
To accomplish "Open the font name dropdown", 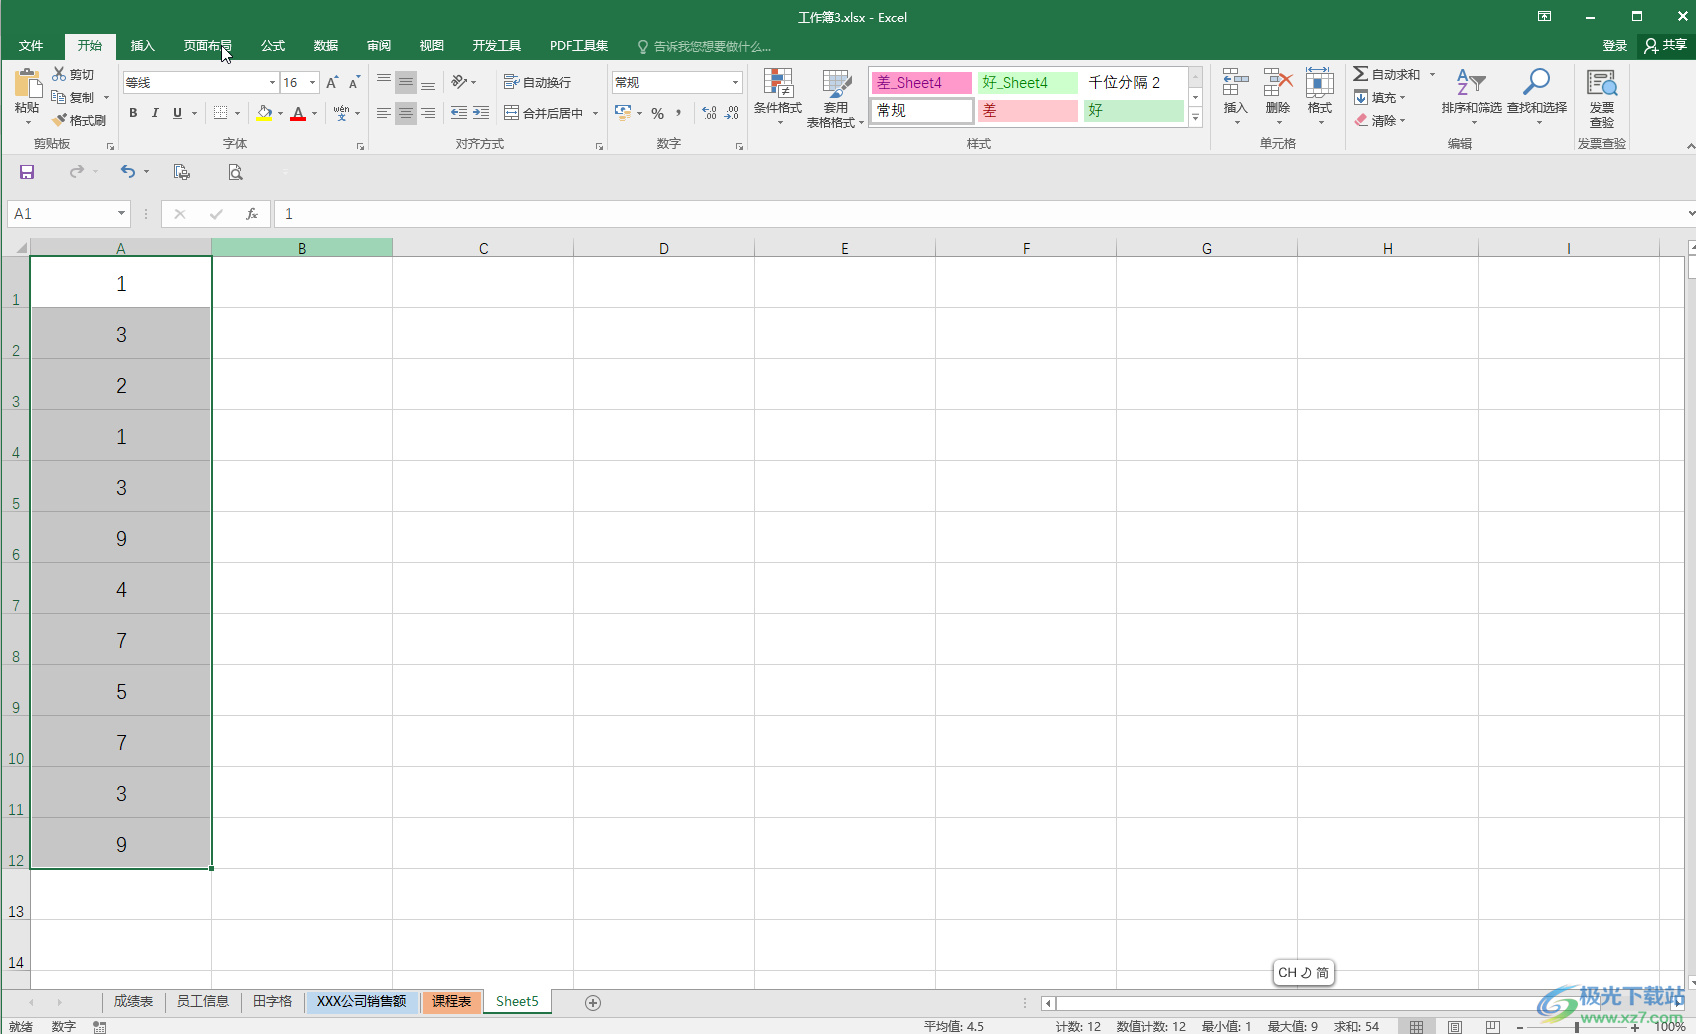I will click(272, 82).
